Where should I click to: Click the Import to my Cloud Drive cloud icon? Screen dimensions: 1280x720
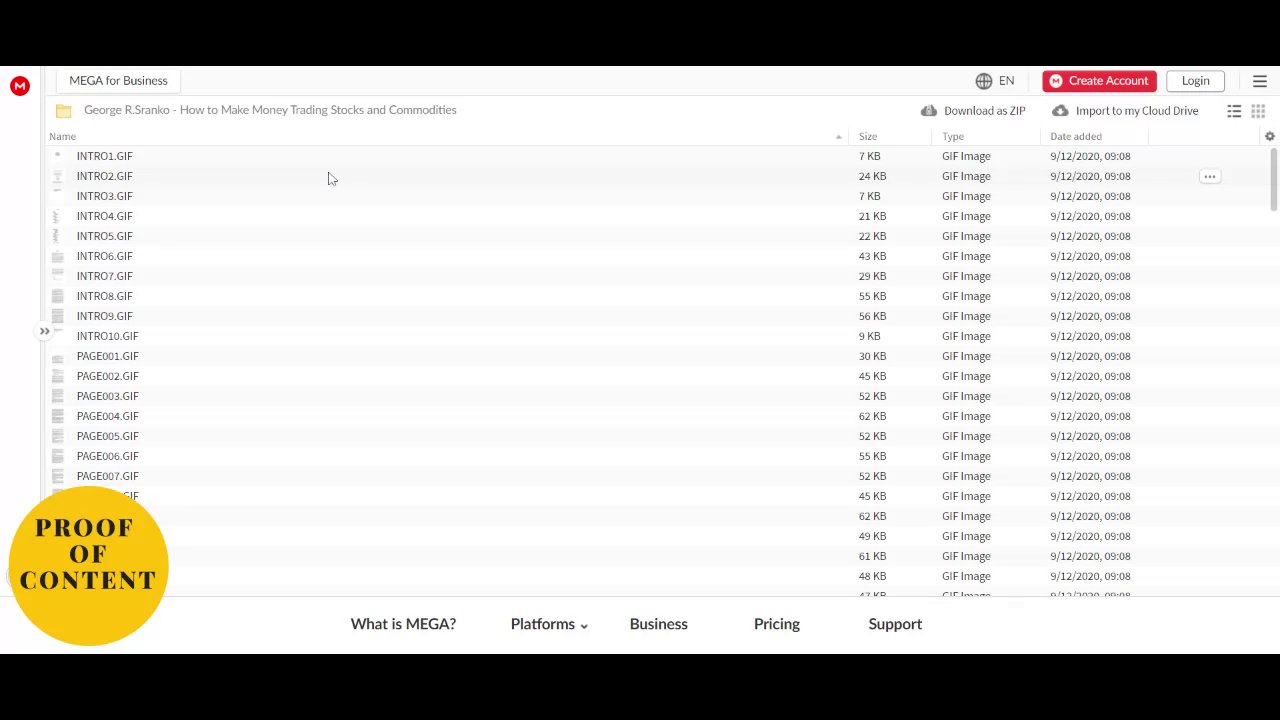click(1060, 111)
